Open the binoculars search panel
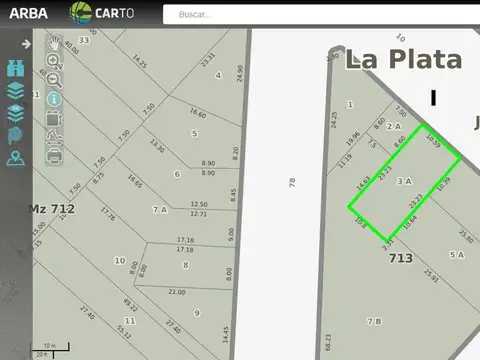Image resolution: width=480 pixels, height=360 pixels. click(x=16, y=68)
